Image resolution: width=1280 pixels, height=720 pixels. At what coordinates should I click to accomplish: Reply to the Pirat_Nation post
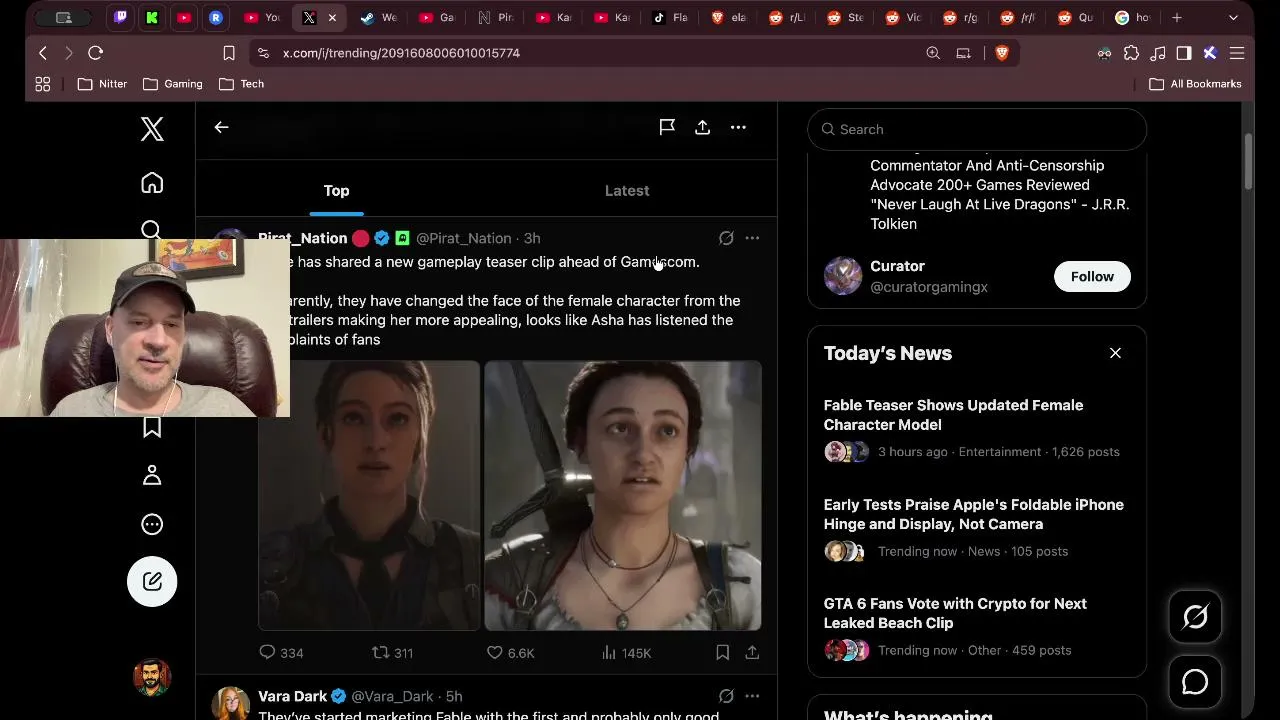[281, 652]
